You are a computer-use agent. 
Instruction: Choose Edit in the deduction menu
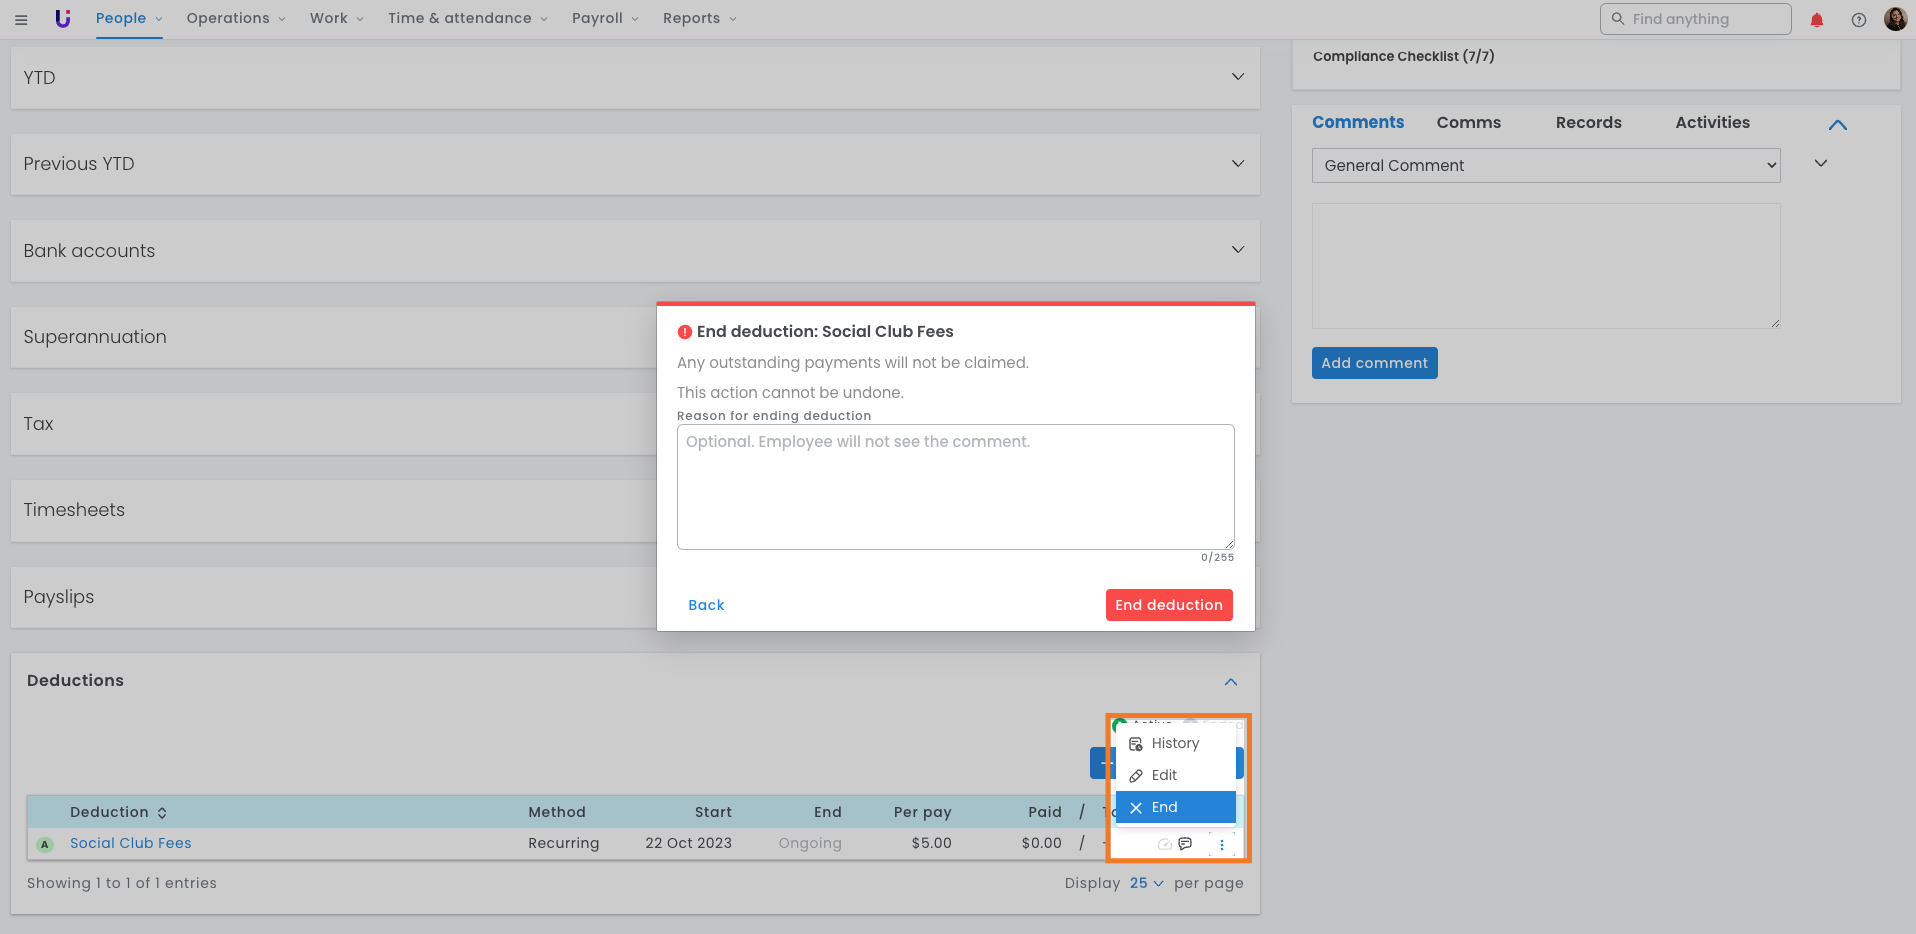pyautogui.click(x=1163, y=775)
